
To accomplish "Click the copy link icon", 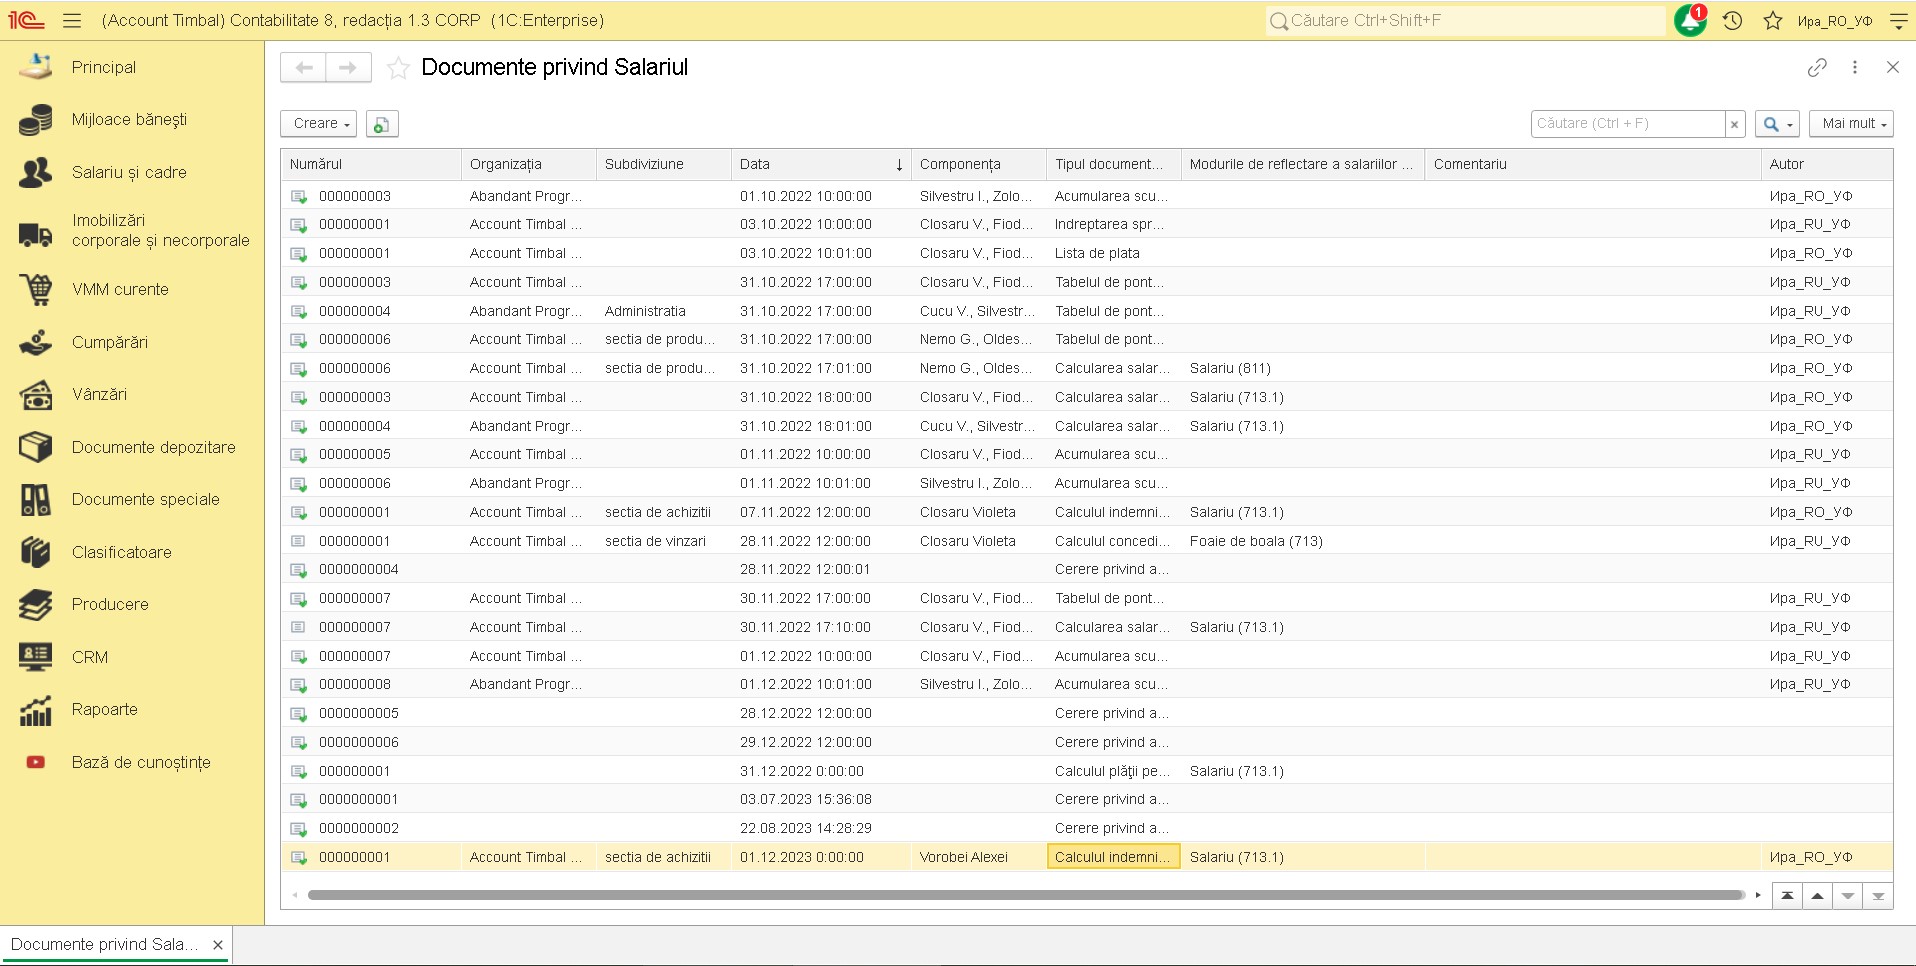I will (1817, 67).
